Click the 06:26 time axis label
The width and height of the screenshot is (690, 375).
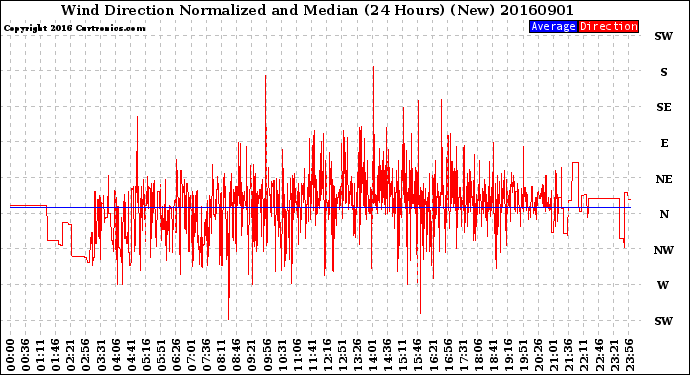point(177,355)
